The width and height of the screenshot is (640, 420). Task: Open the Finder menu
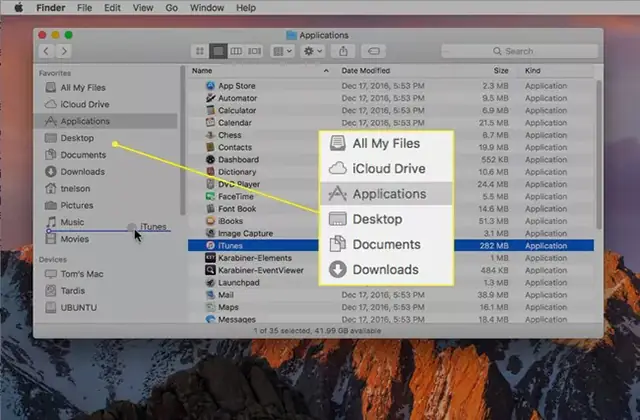pyautogui.click(x=51, y=8)
